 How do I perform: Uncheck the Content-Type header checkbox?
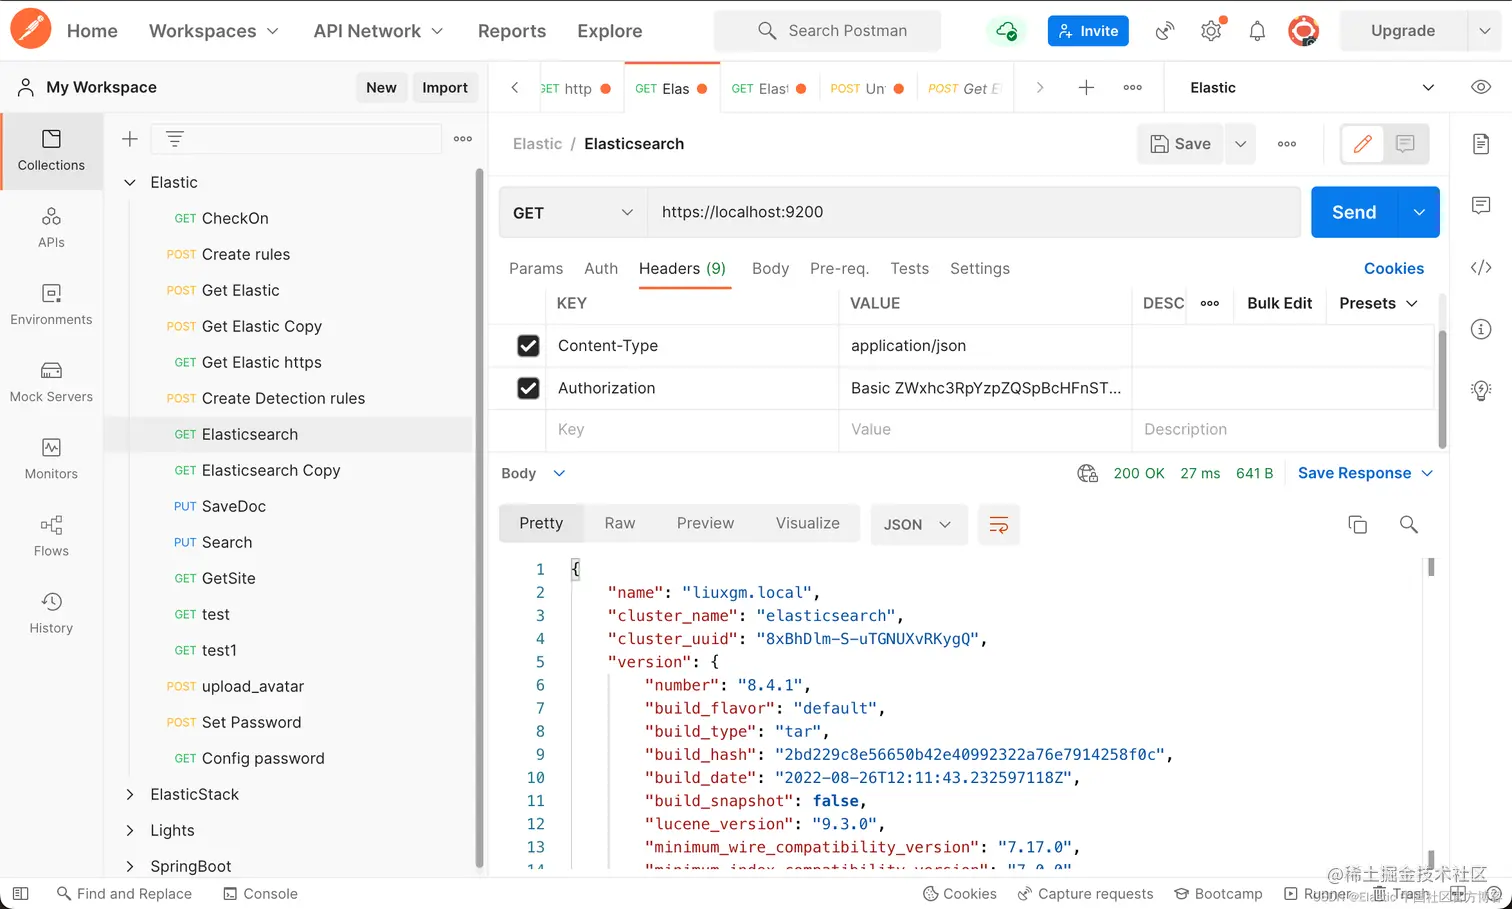point(528,346)
